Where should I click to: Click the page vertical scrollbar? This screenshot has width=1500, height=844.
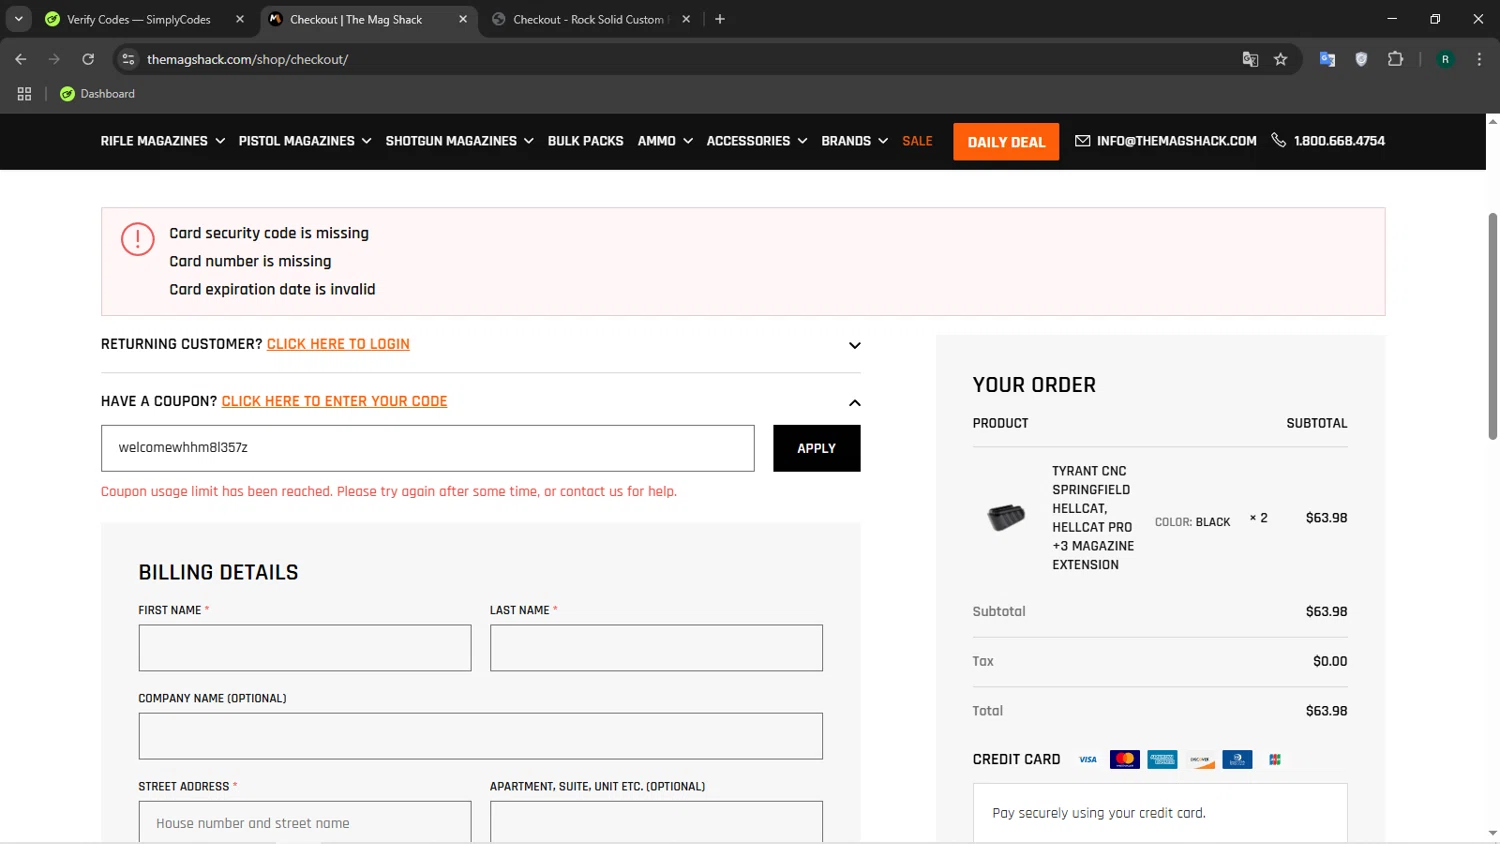(1492, 325)
